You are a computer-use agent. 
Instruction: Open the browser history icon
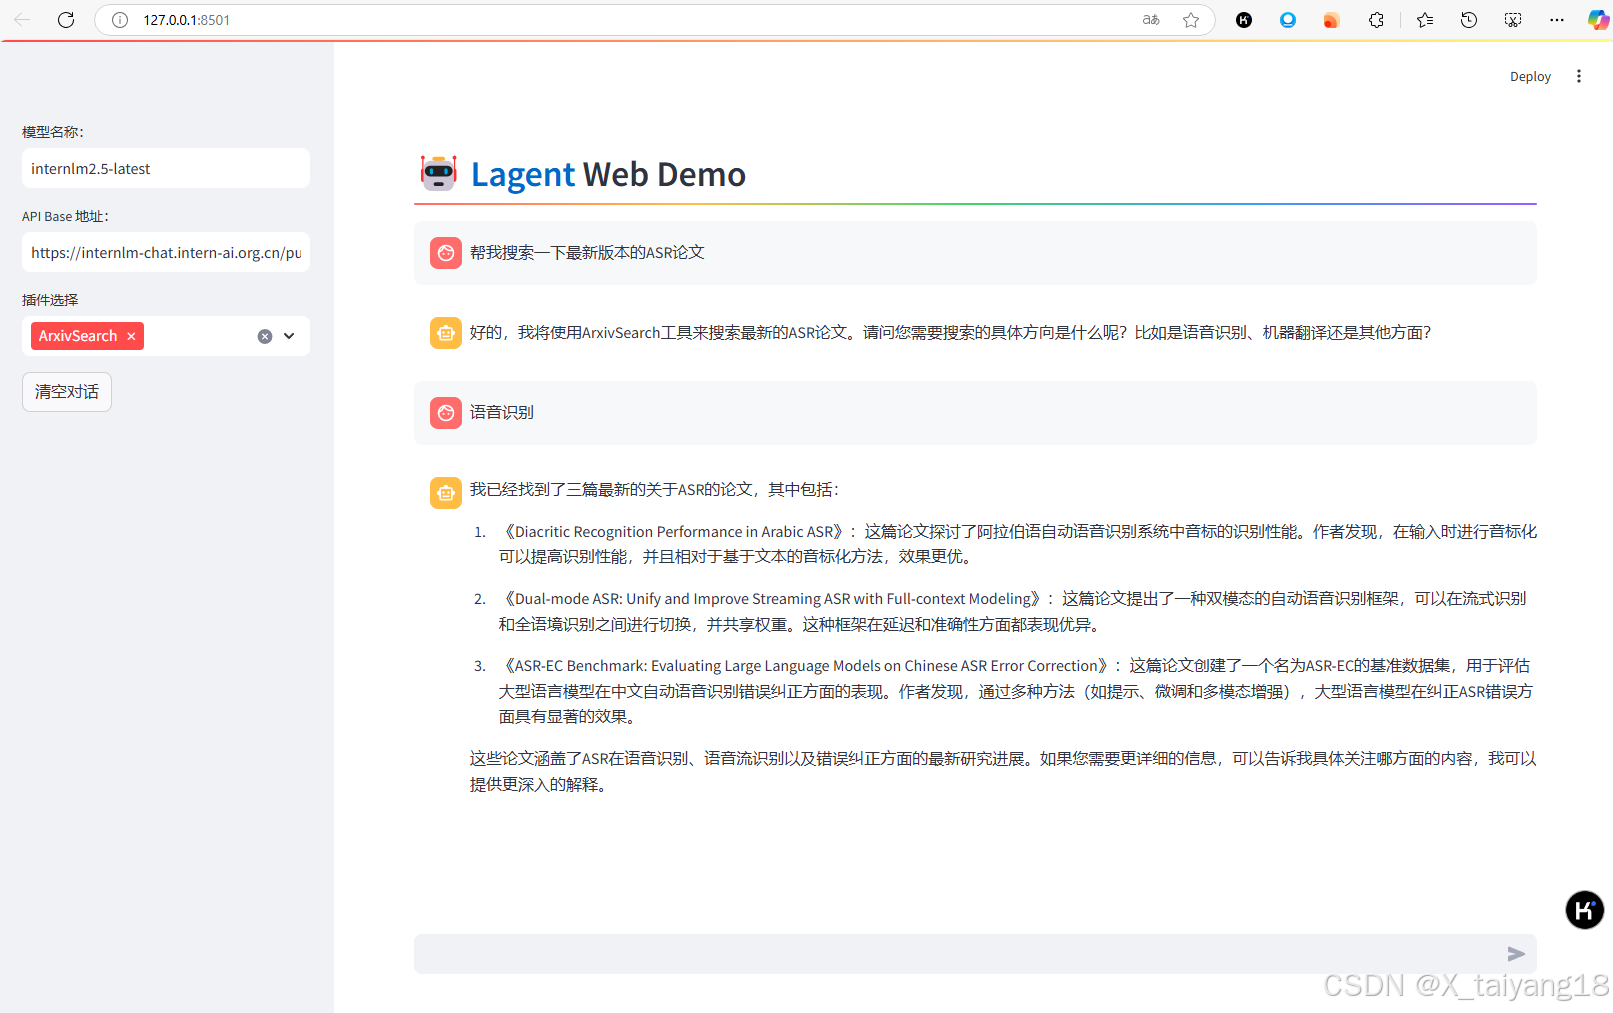coord(1469,20)
